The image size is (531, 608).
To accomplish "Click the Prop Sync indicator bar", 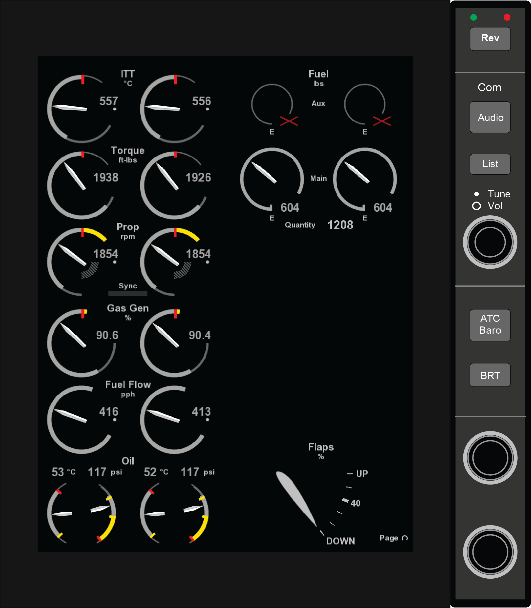I will pyautogui.click(x=128, y=294).
